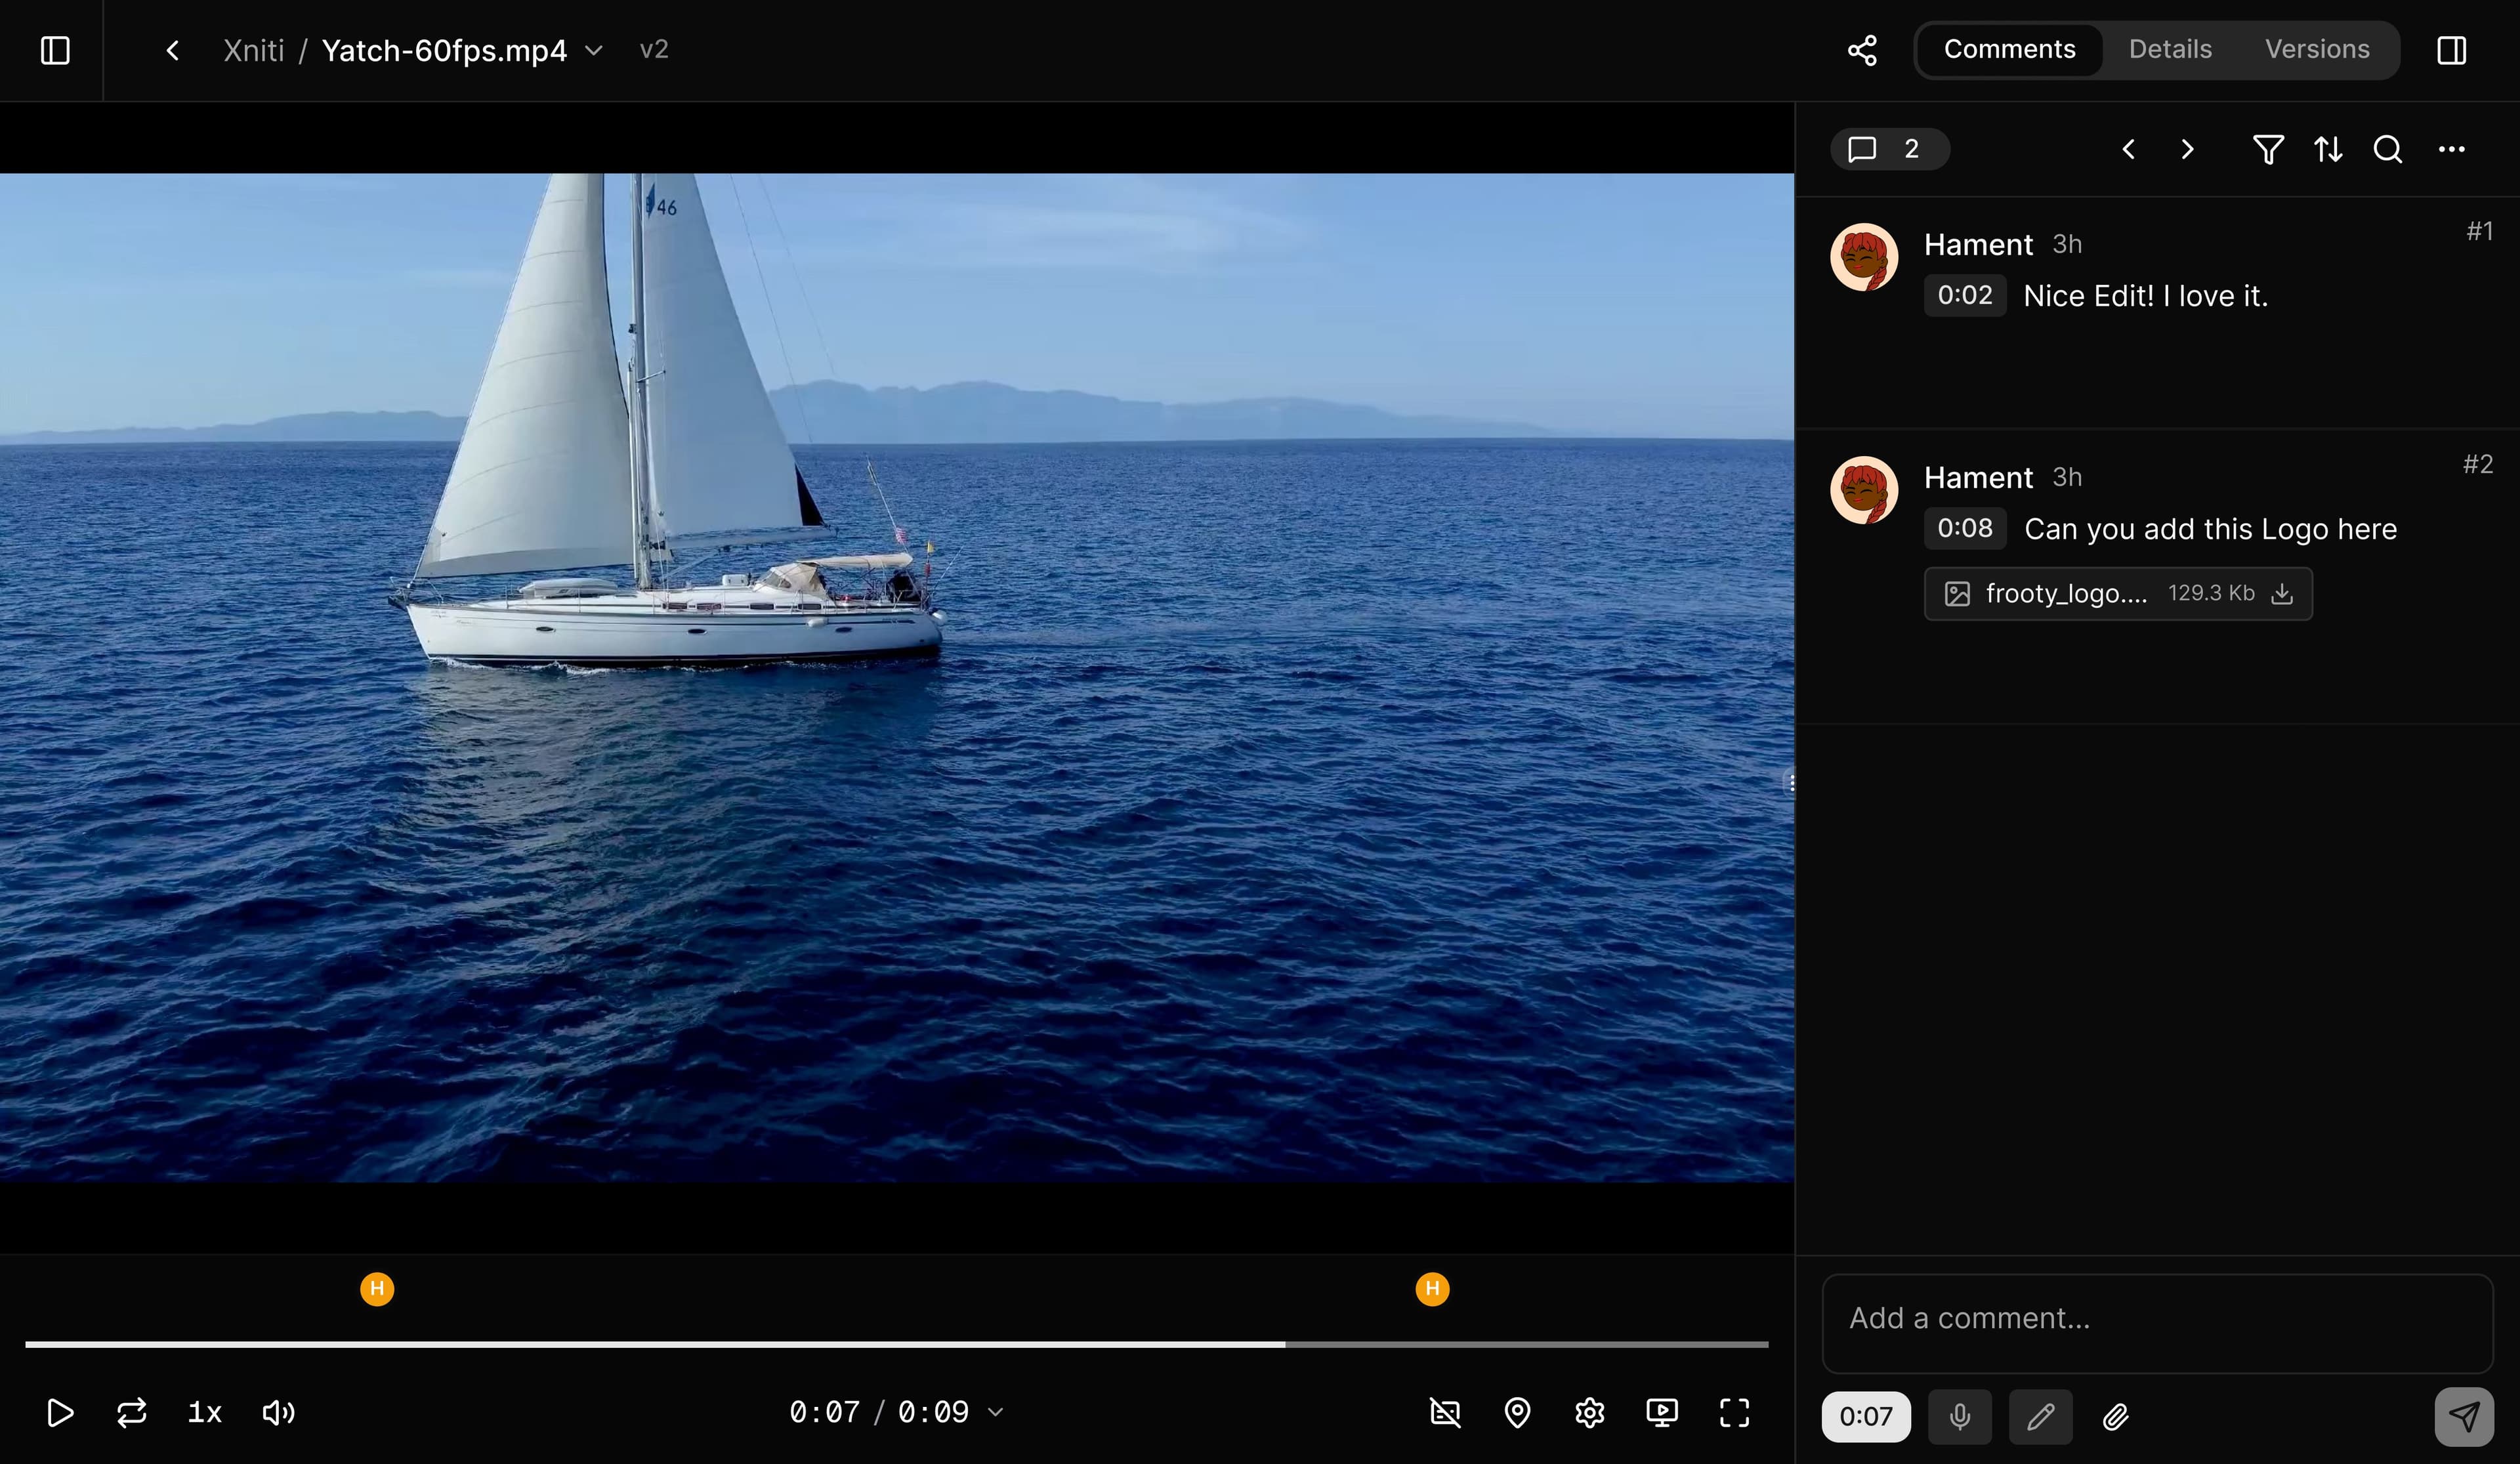Click the filter comments icon
The height and width of the screenshot is (1464, 2520).
coord(2268,149)
